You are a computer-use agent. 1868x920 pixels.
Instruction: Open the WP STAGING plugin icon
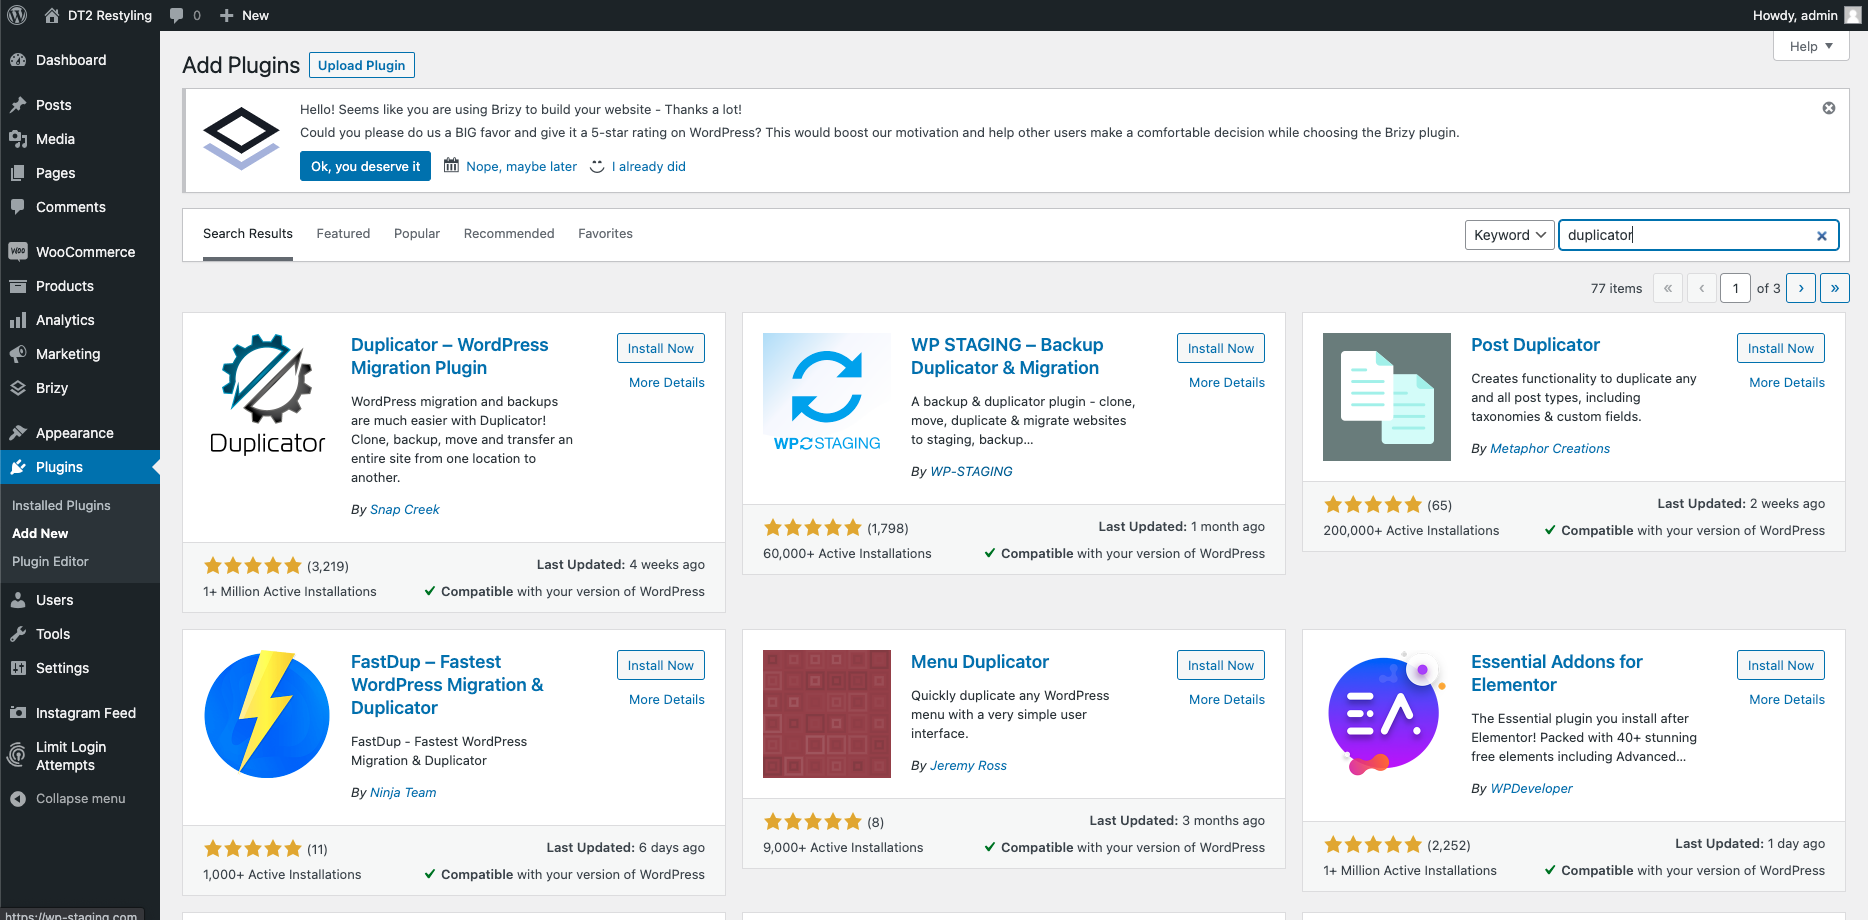tap(826, 396)
